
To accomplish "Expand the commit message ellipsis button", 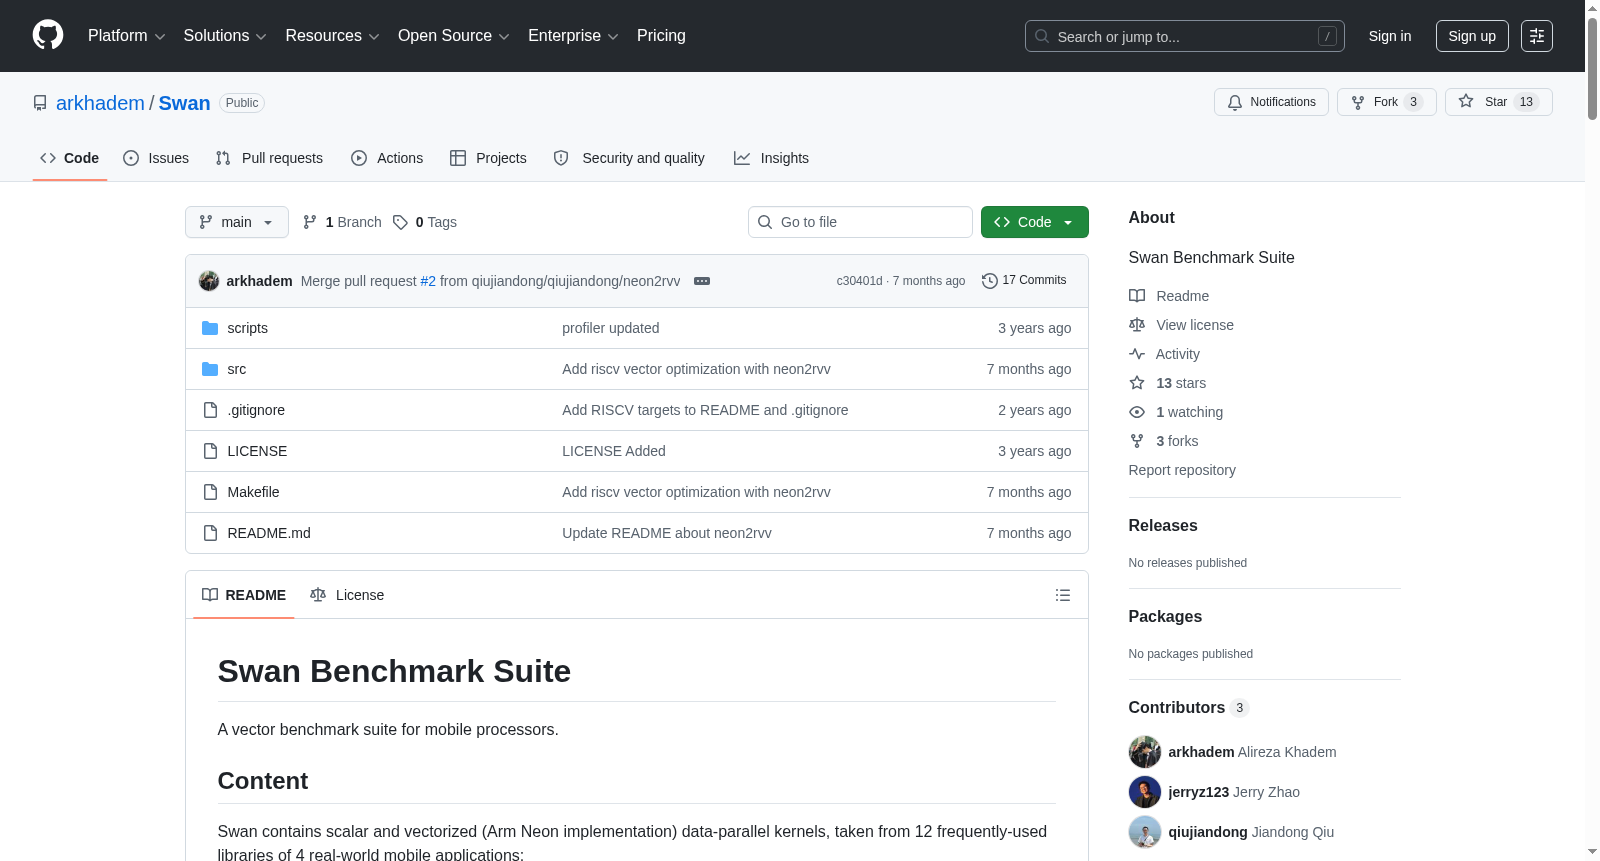I will coord(702,281).
